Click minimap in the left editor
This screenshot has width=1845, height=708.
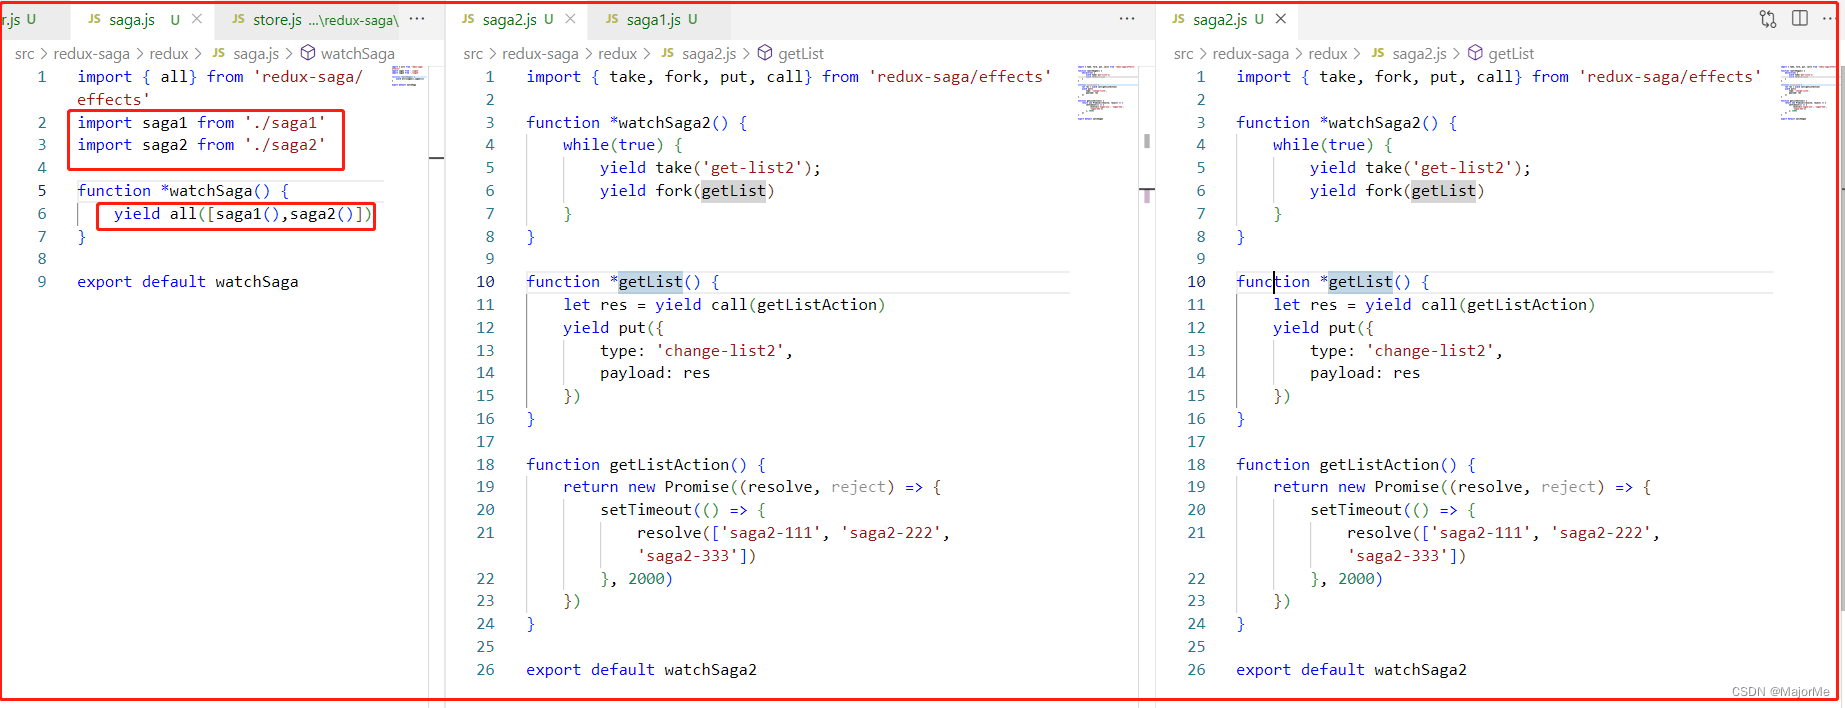[x=408, y=76]
